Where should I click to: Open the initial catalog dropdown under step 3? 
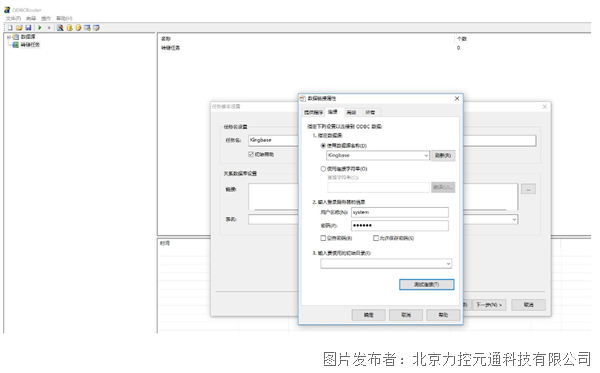pos(448,264)
